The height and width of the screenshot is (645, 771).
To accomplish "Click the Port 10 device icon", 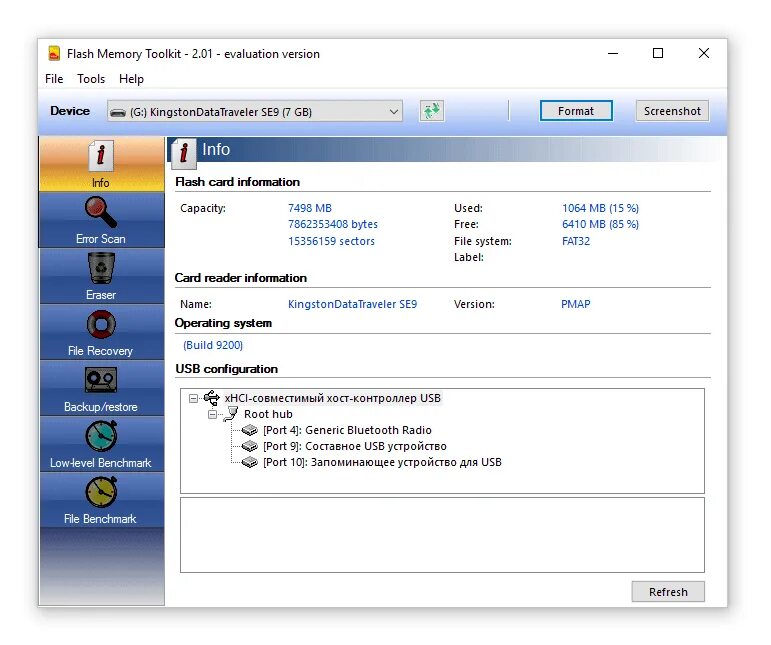I will coord(250,463).
